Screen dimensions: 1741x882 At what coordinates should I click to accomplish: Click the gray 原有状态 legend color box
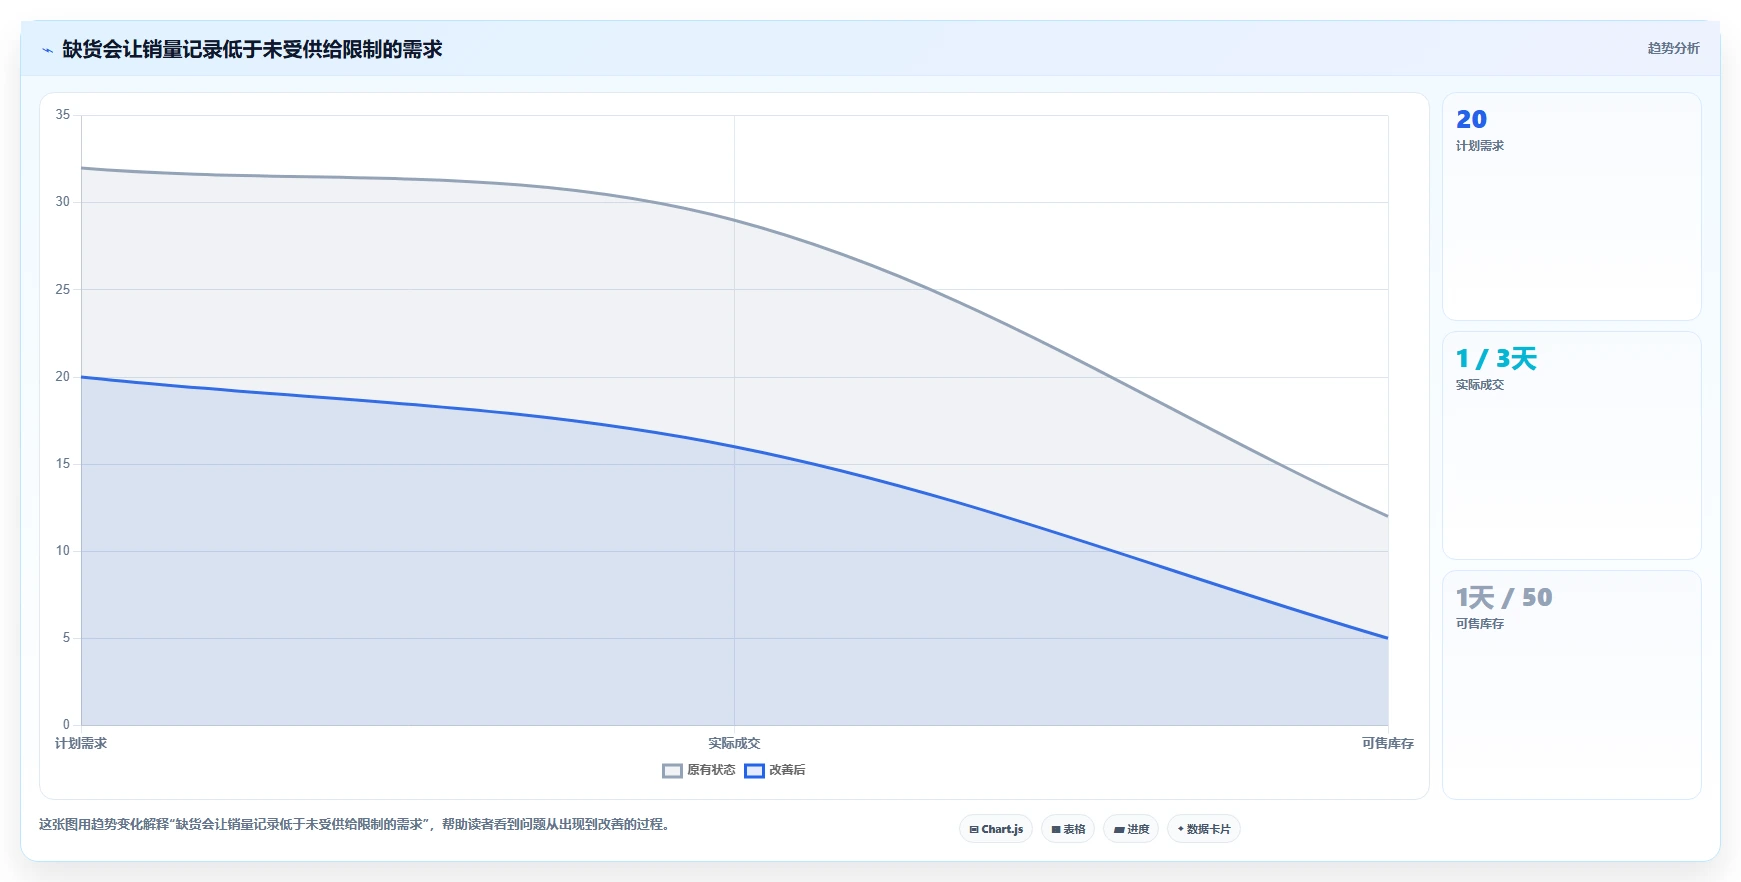(672, 771)
